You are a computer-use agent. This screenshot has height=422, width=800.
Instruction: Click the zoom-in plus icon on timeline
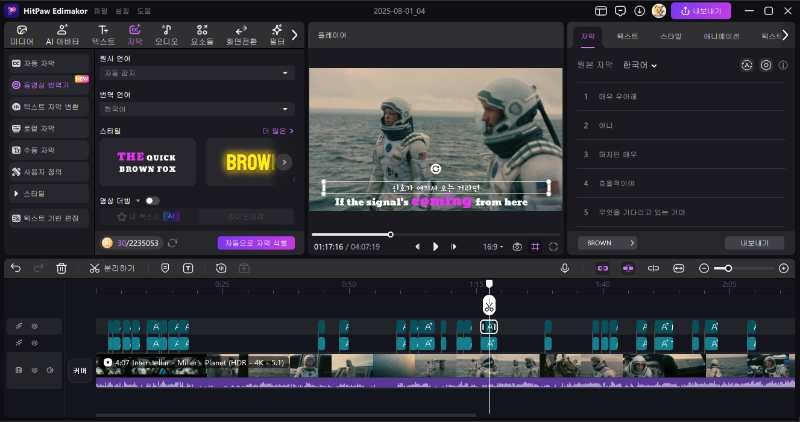point(784,268)
